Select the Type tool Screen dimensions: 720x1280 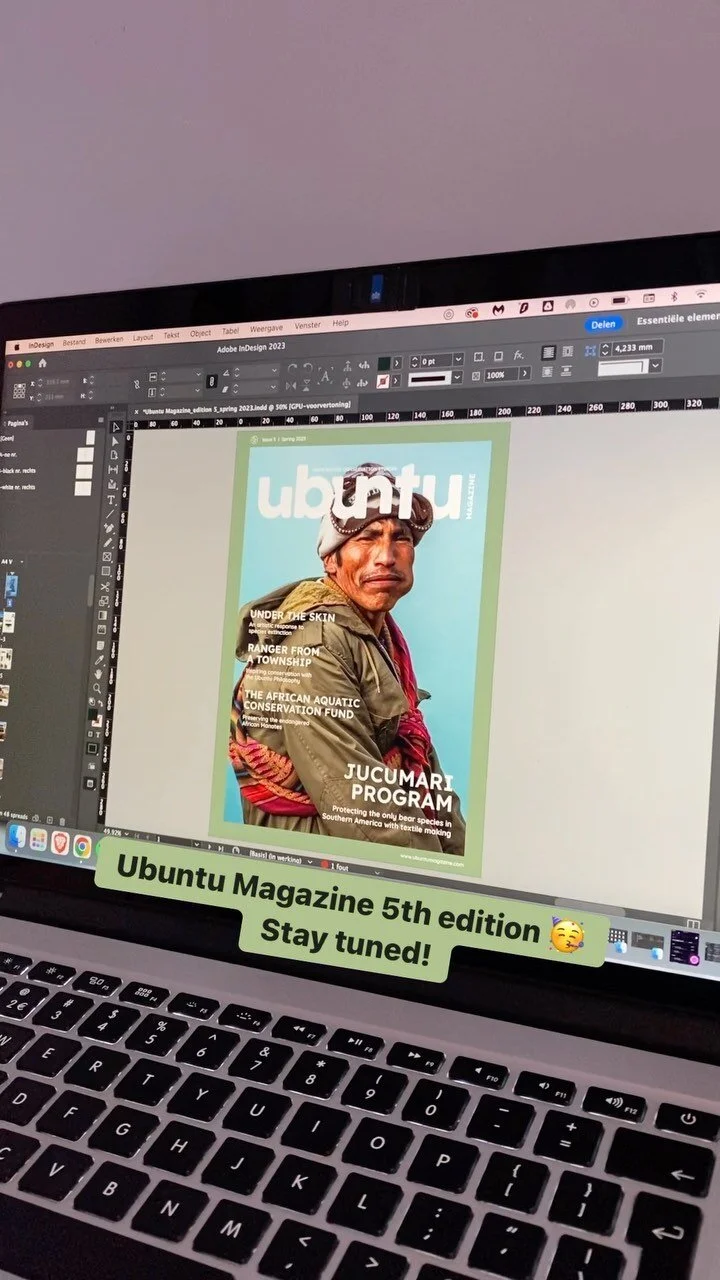tap(110, 499)
